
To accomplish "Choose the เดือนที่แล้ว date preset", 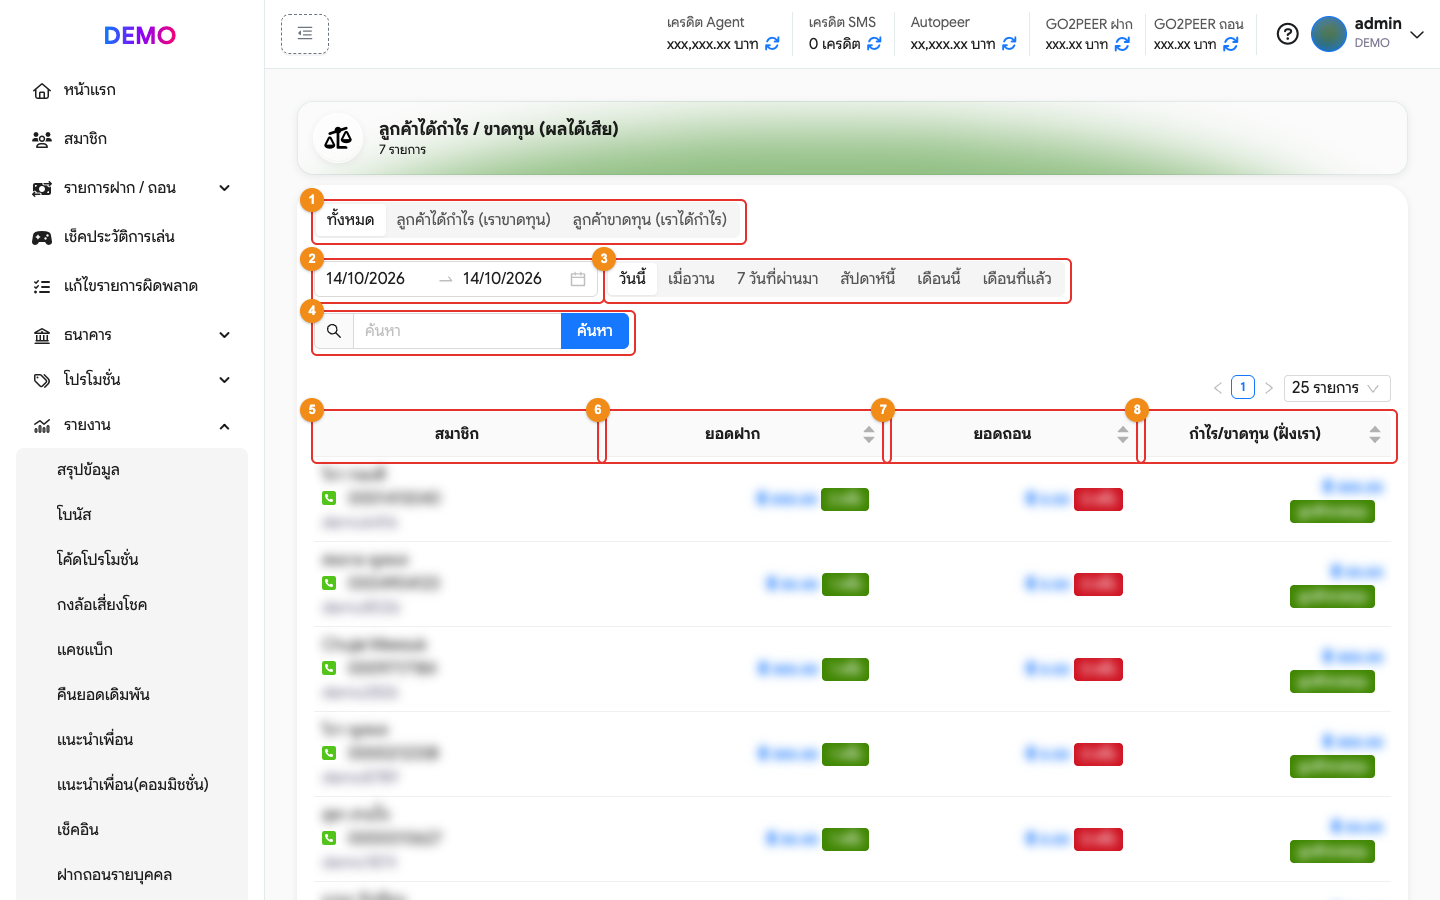I will coord(1017,279).
